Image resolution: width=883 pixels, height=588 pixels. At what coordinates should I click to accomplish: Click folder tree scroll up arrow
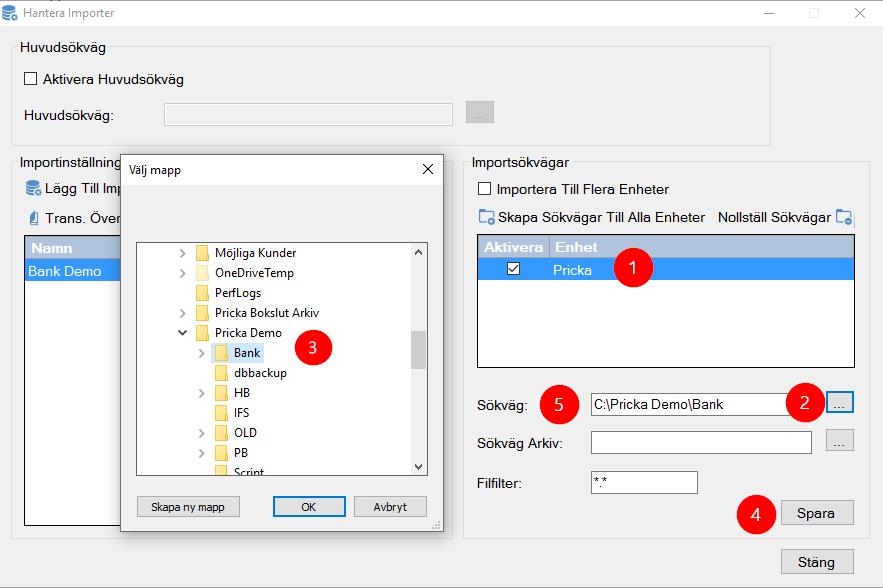point(418,252)
